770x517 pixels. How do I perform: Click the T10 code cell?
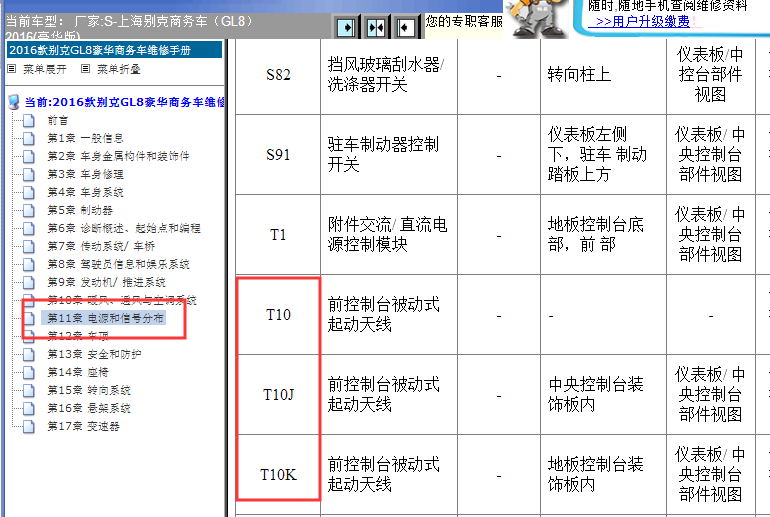[278, 315]
